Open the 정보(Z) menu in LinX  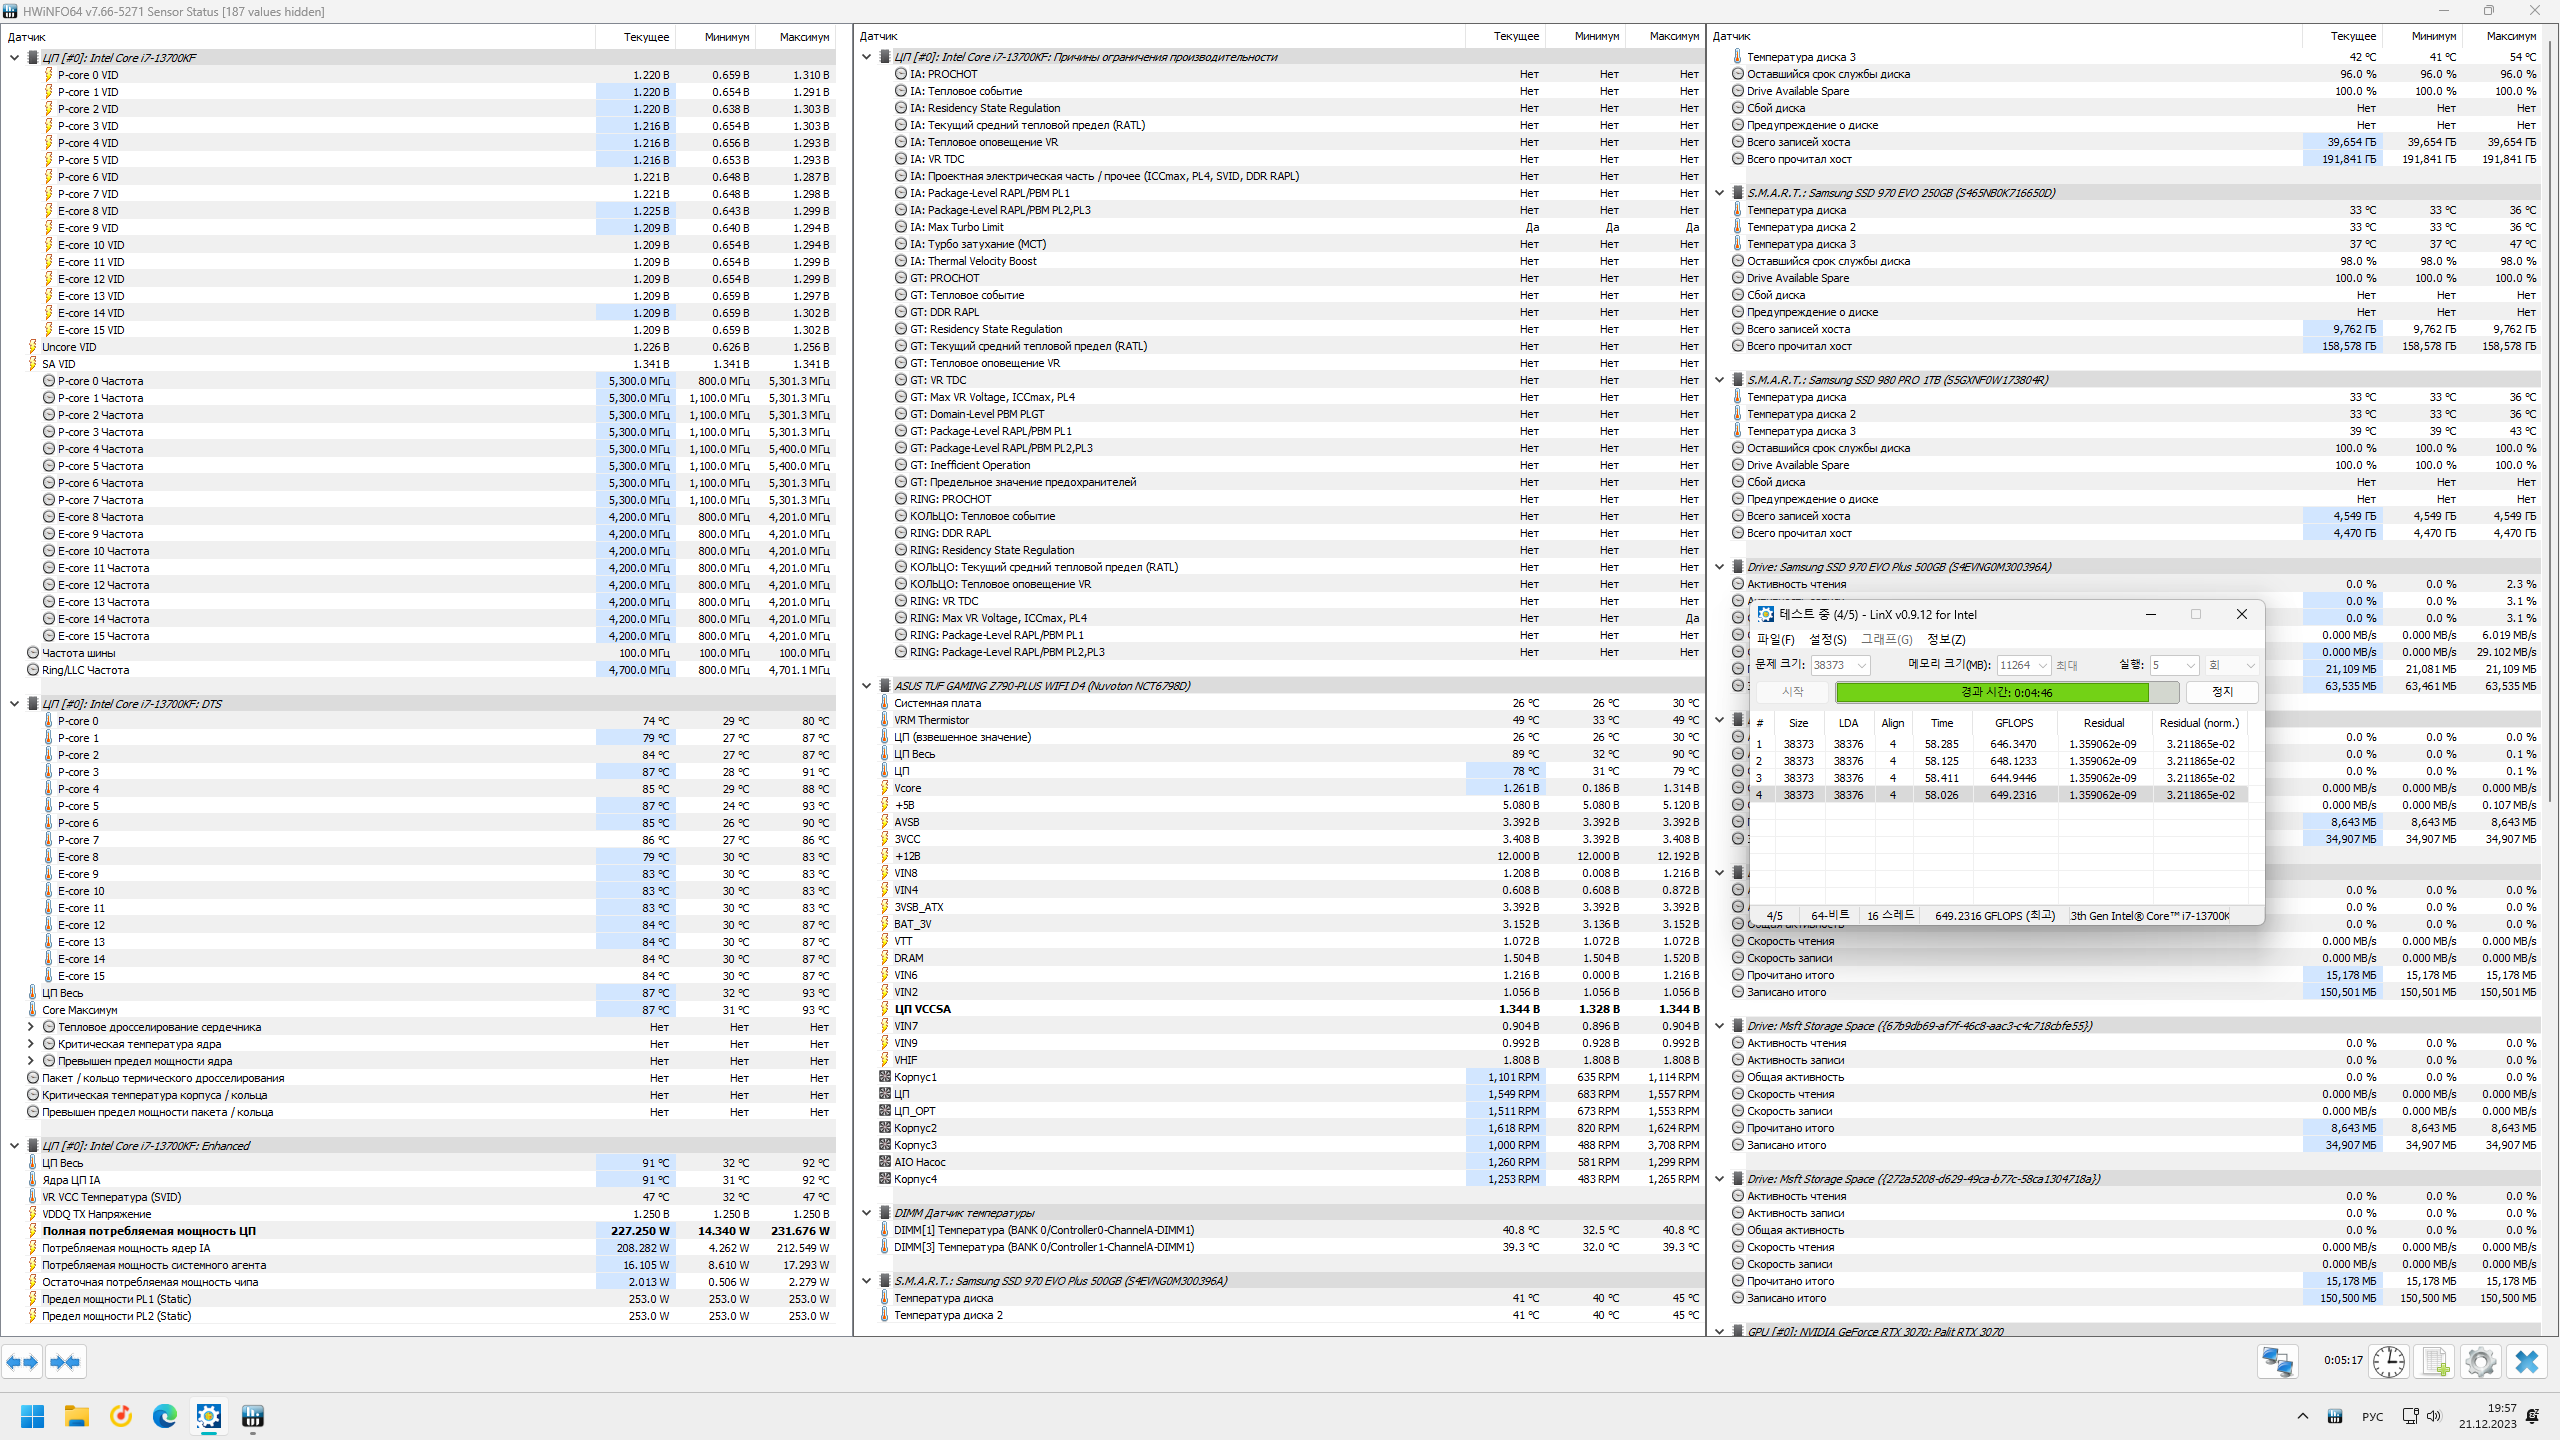point(1945,640)
